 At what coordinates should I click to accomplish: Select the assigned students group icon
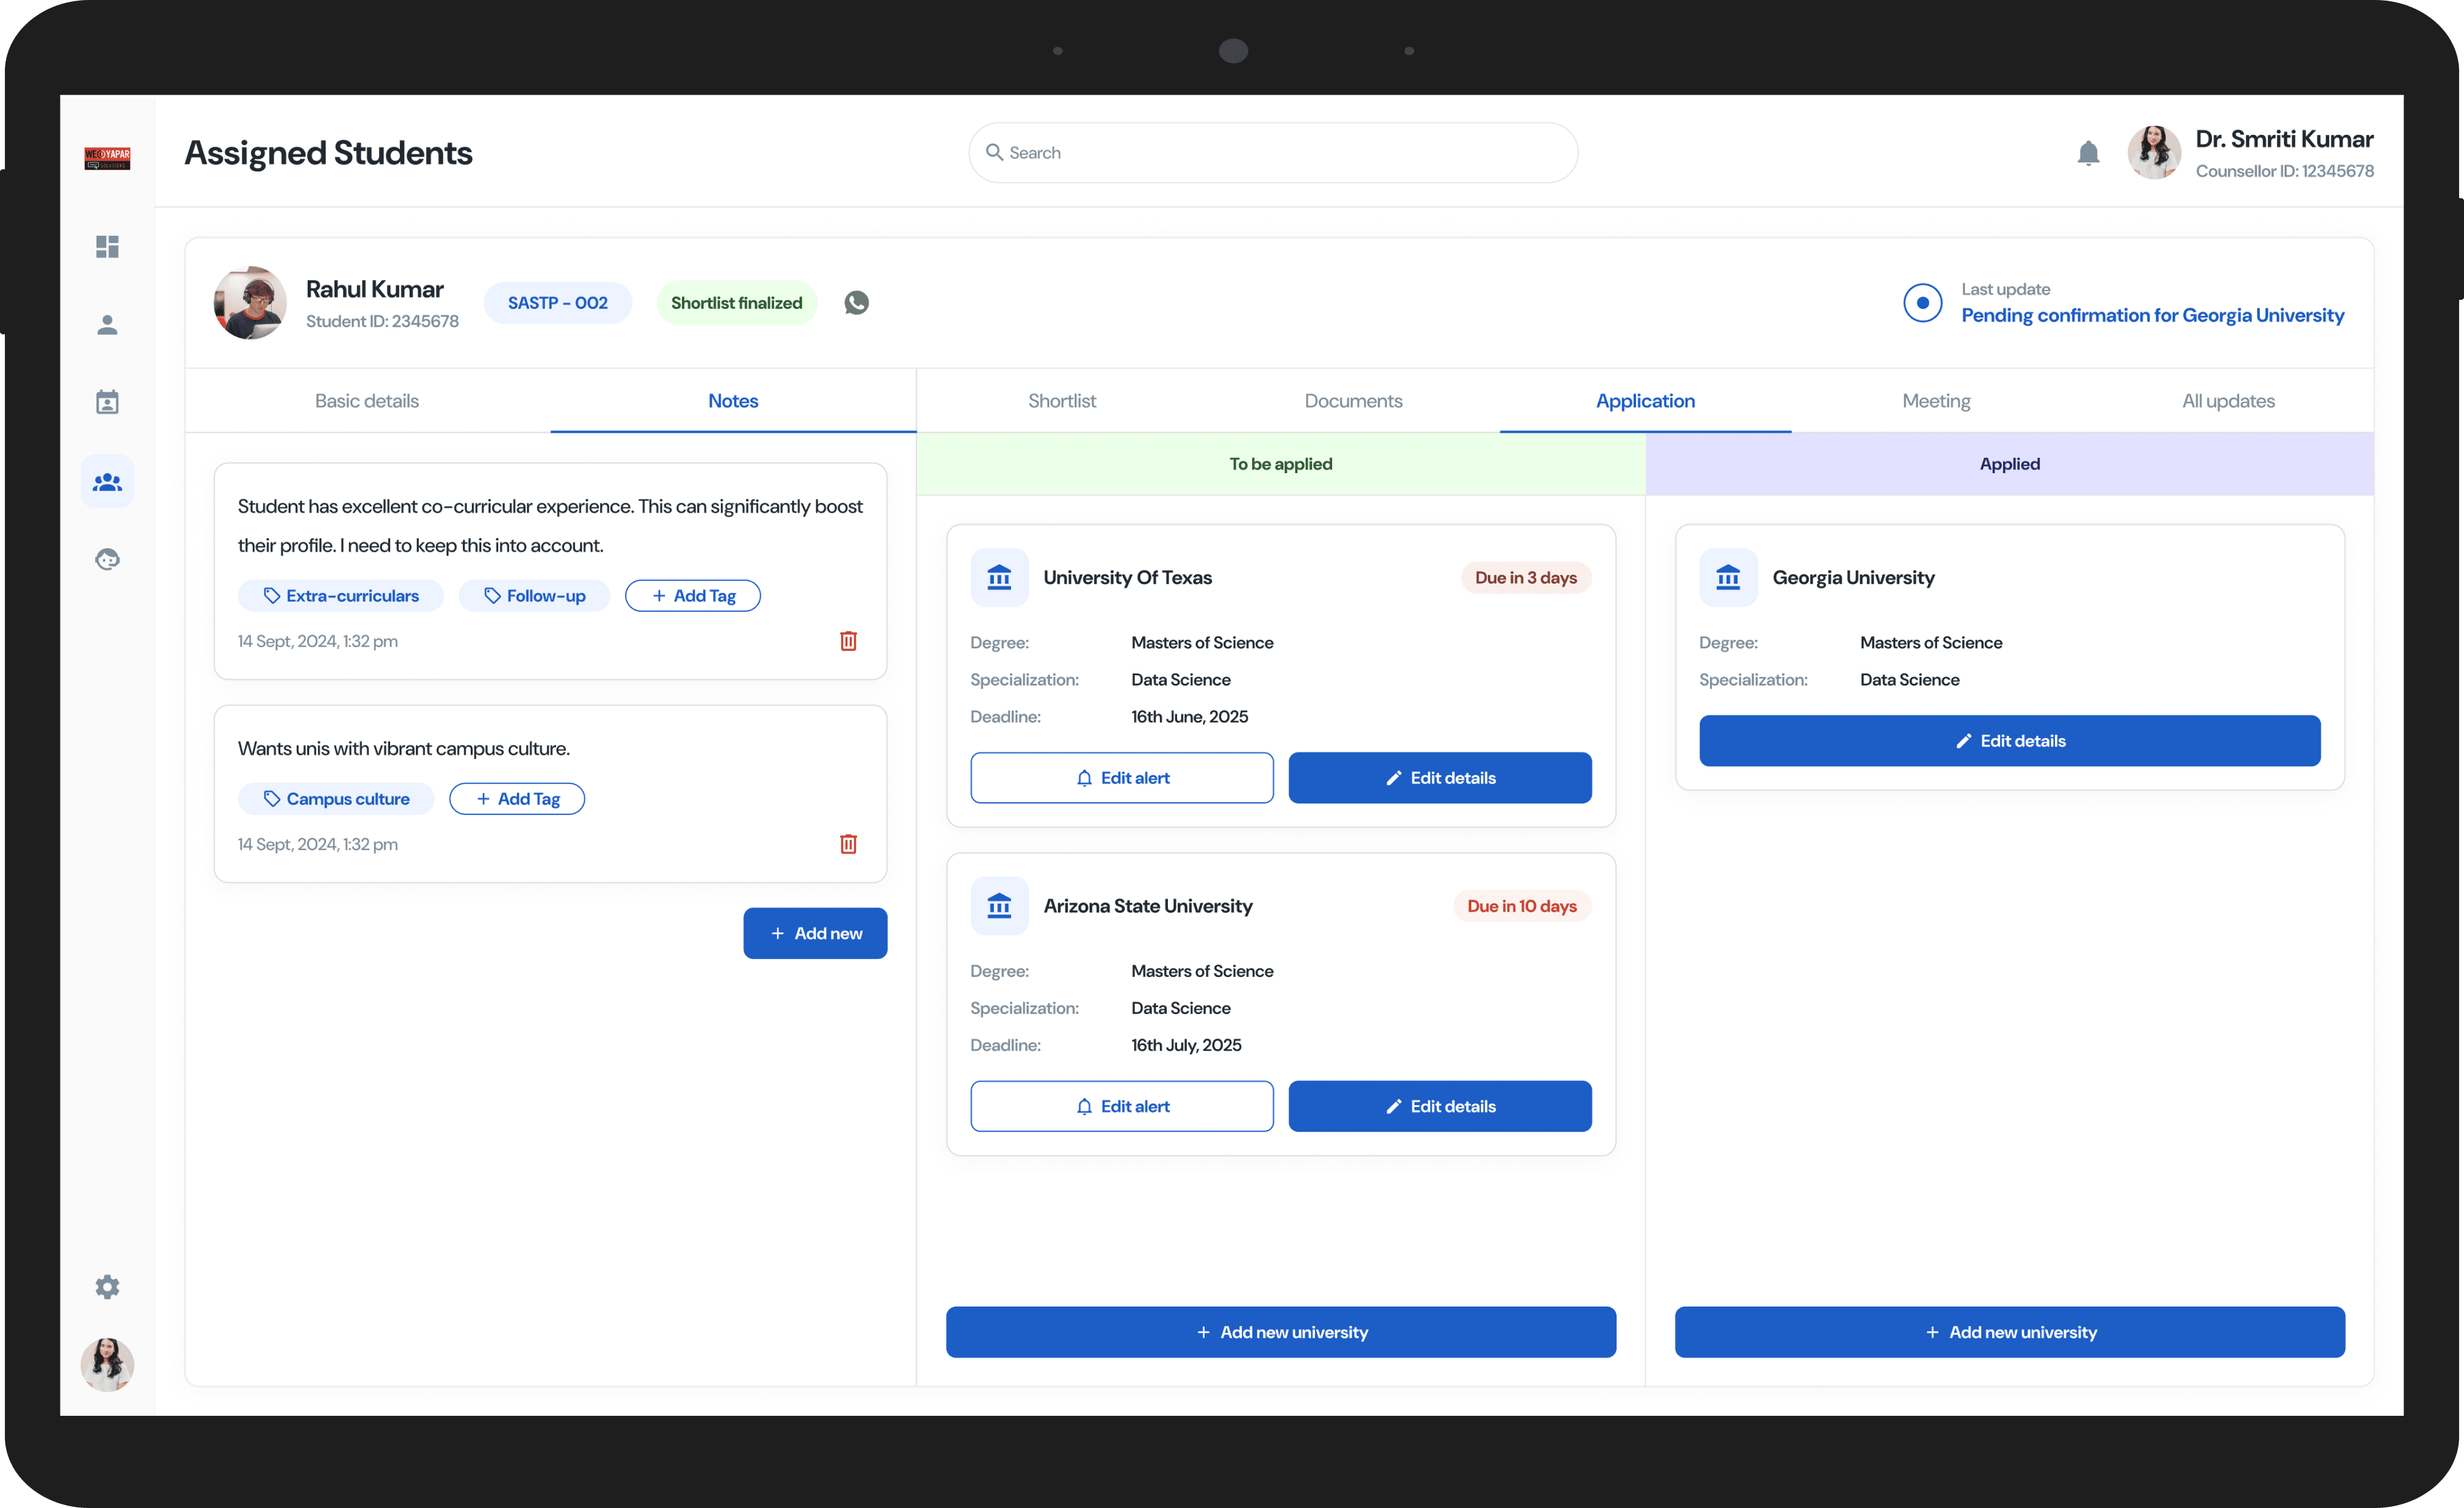107,482
